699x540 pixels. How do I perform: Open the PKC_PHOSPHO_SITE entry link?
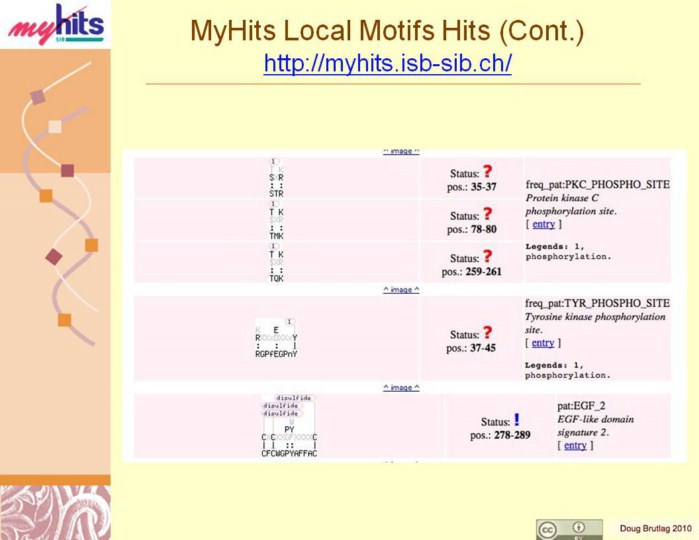coord(543,225)
